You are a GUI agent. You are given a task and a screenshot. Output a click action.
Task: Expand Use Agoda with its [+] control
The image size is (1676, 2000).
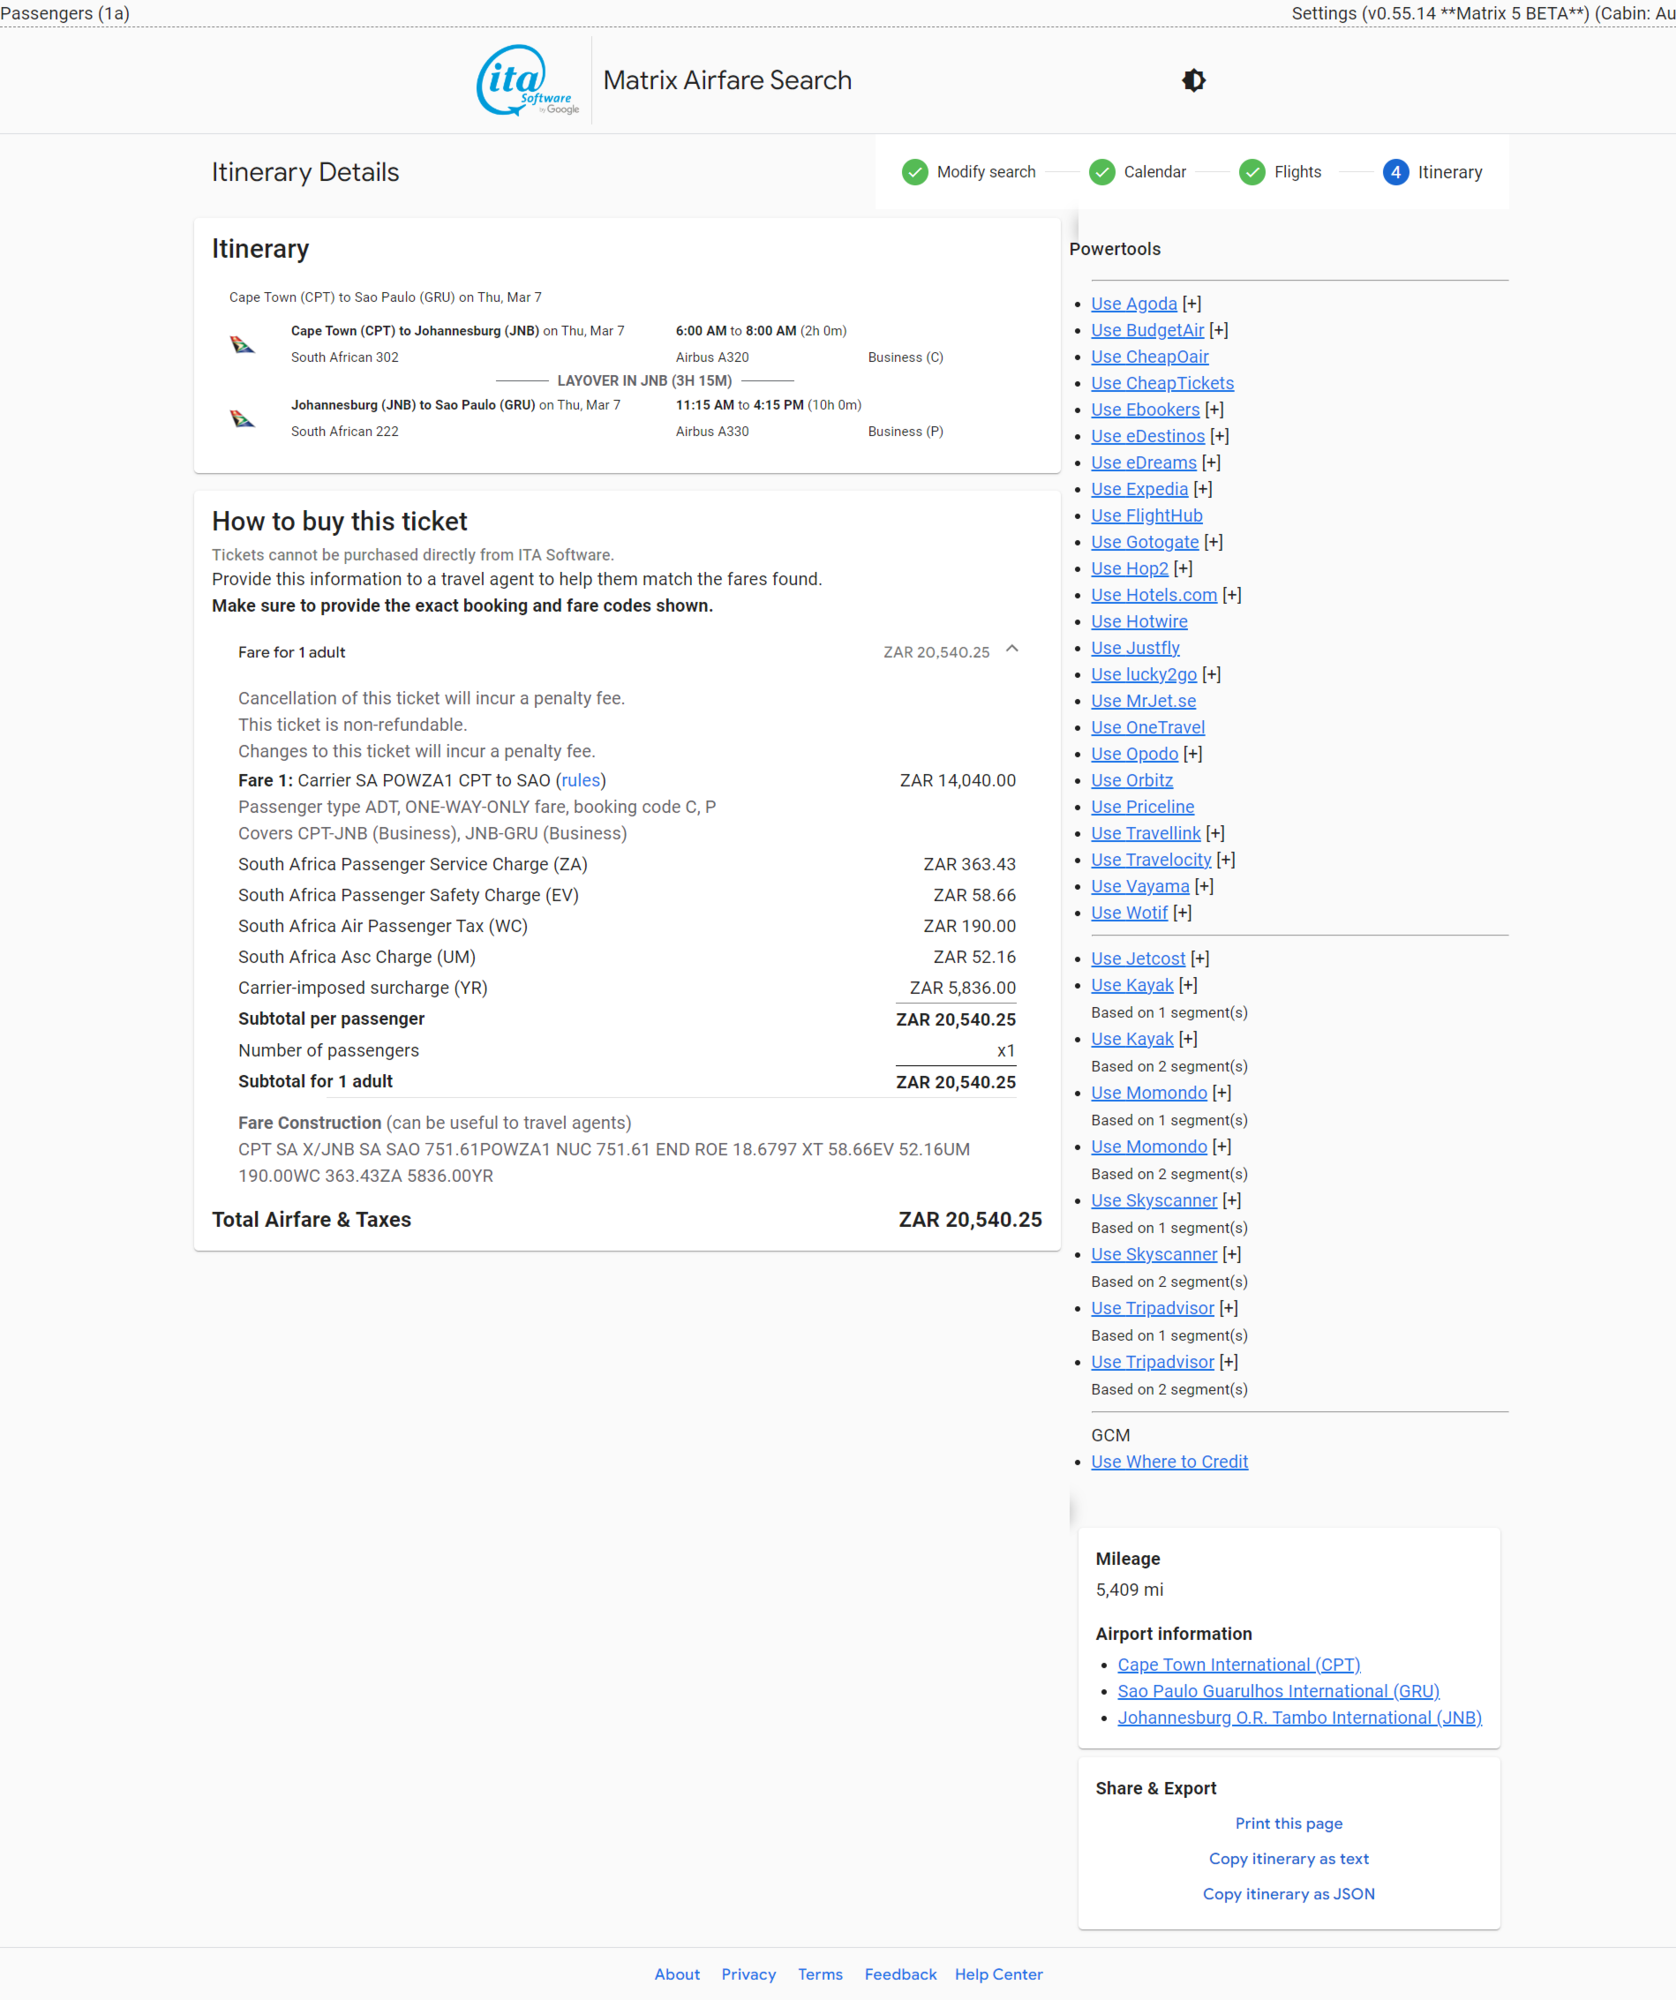pyautogui.click(x=1192, y=303)
